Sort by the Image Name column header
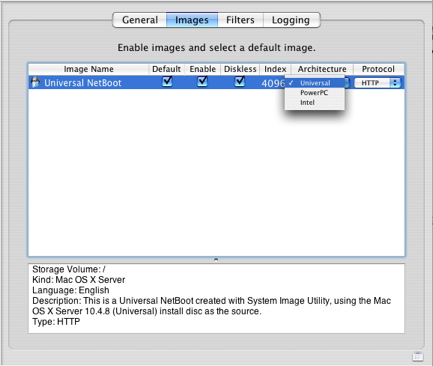The width and height of the screenshot is (433, 366). click(x=89, y=69)
